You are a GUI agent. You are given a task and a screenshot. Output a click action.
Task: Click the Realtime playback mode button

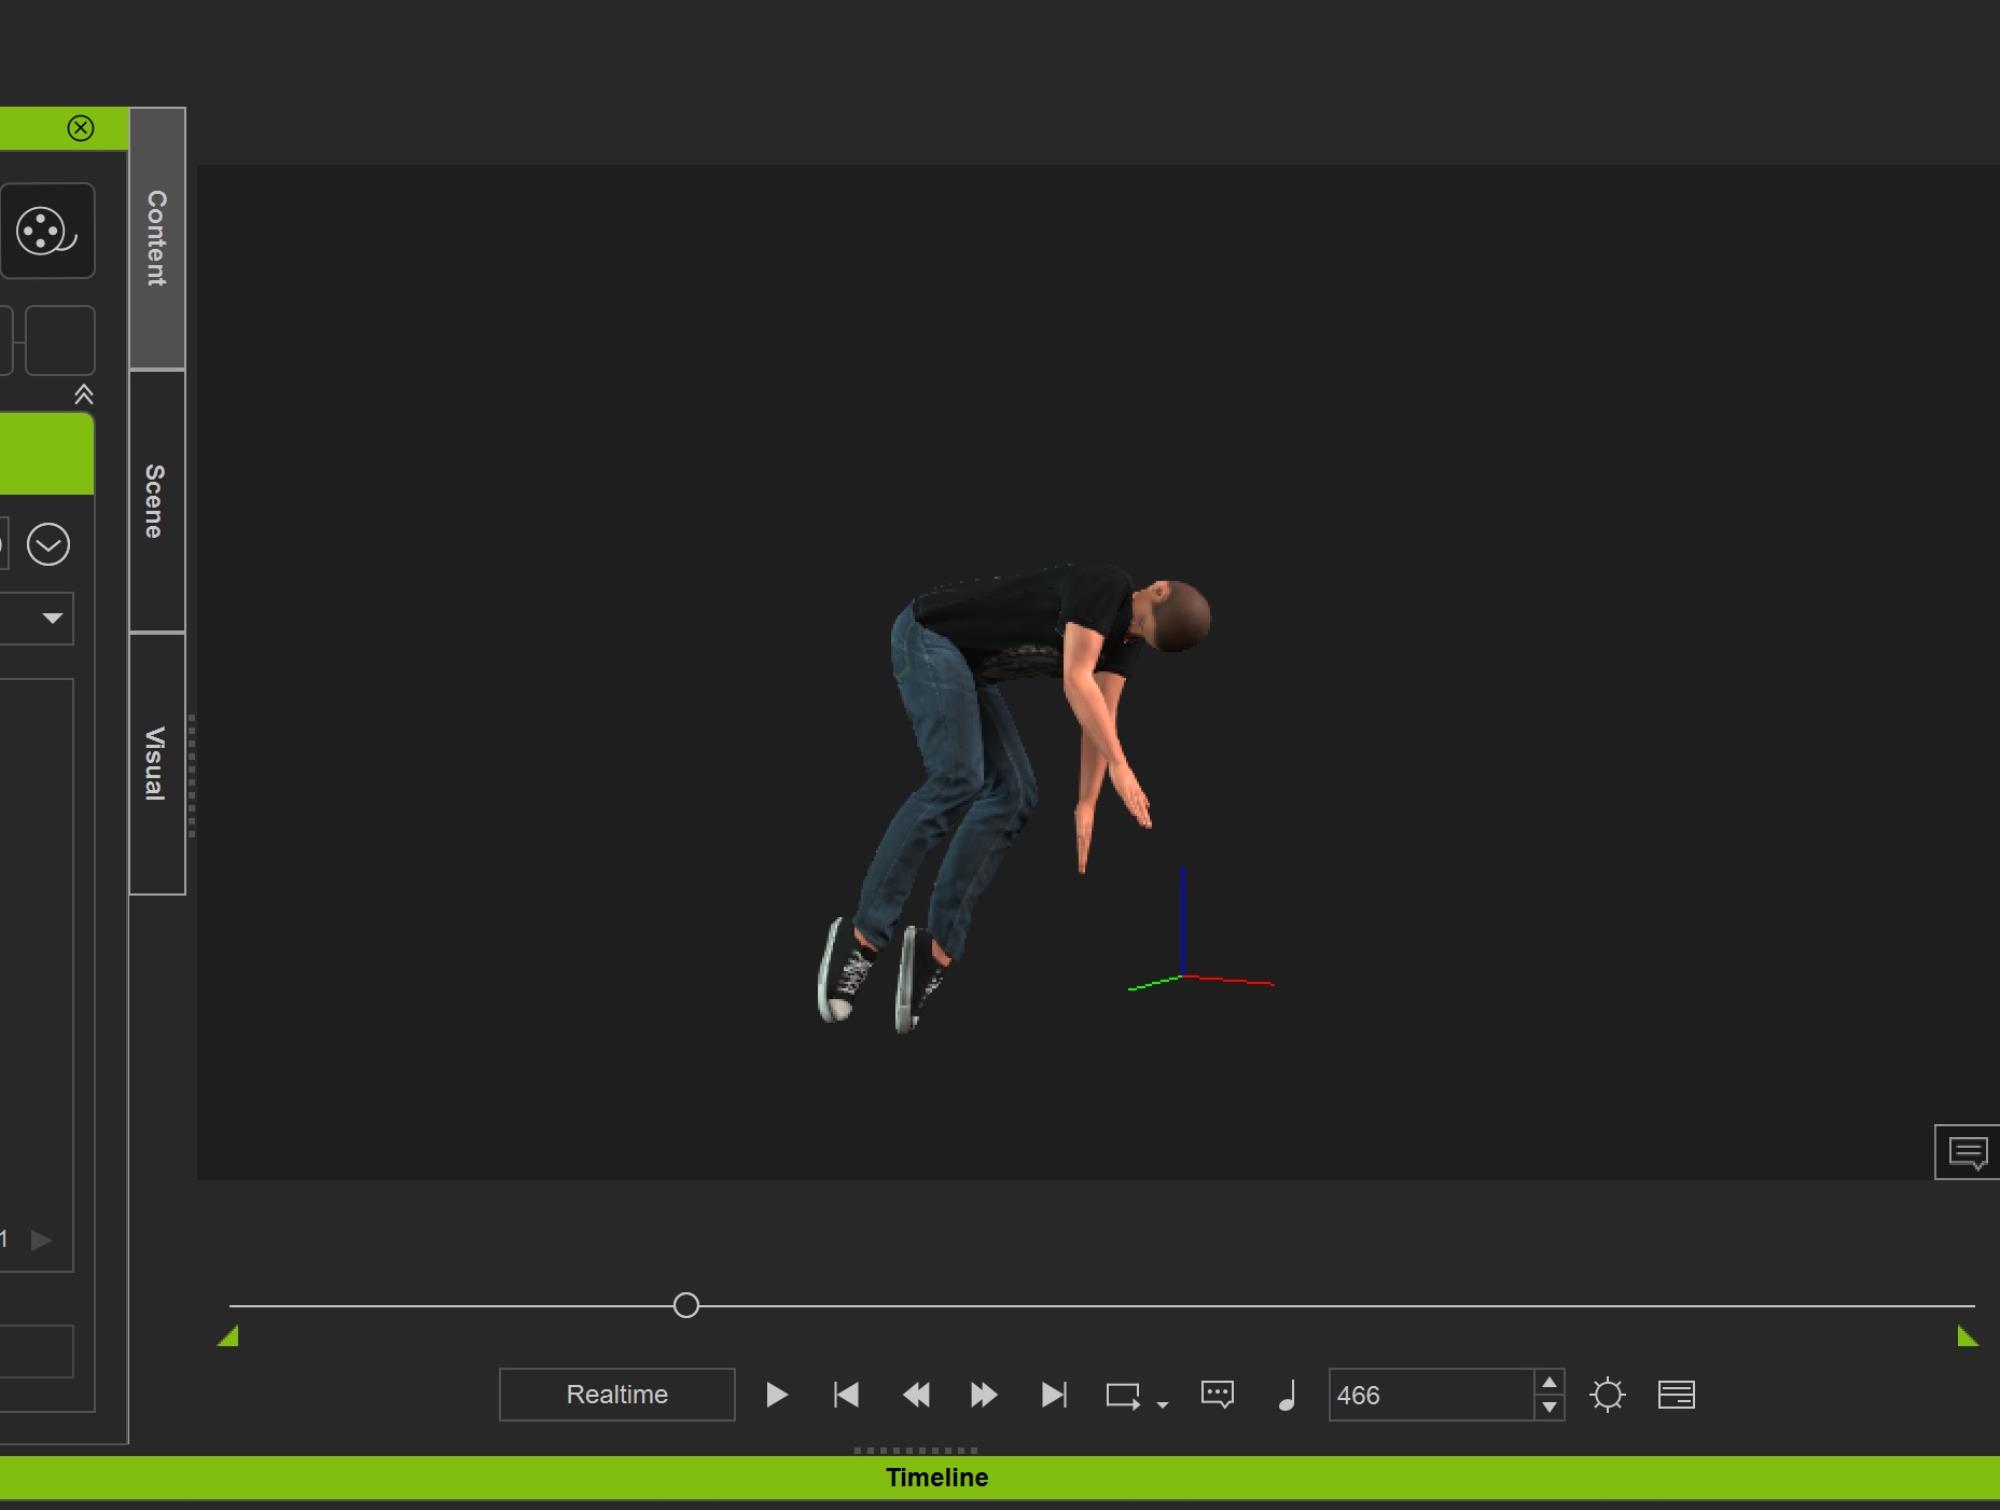click(617, 1394)
